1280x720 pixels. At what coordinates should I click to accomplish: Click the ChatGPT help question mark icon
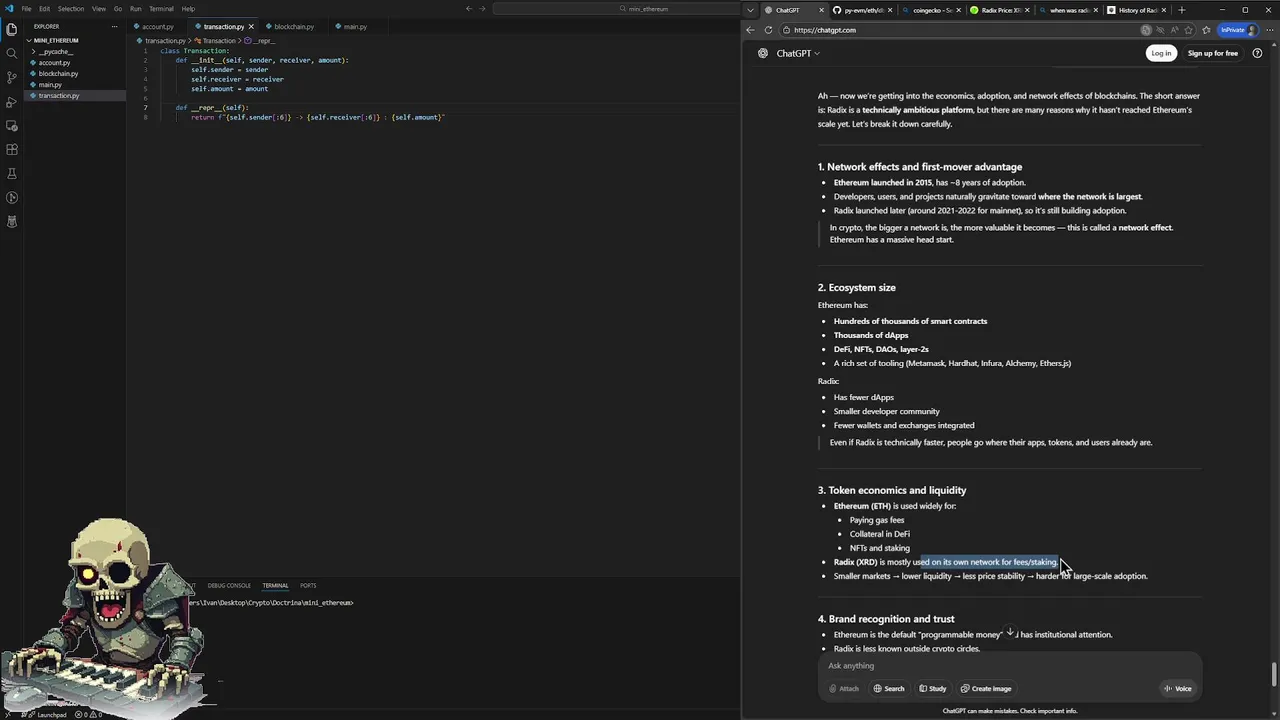[x=1257, y=53]
